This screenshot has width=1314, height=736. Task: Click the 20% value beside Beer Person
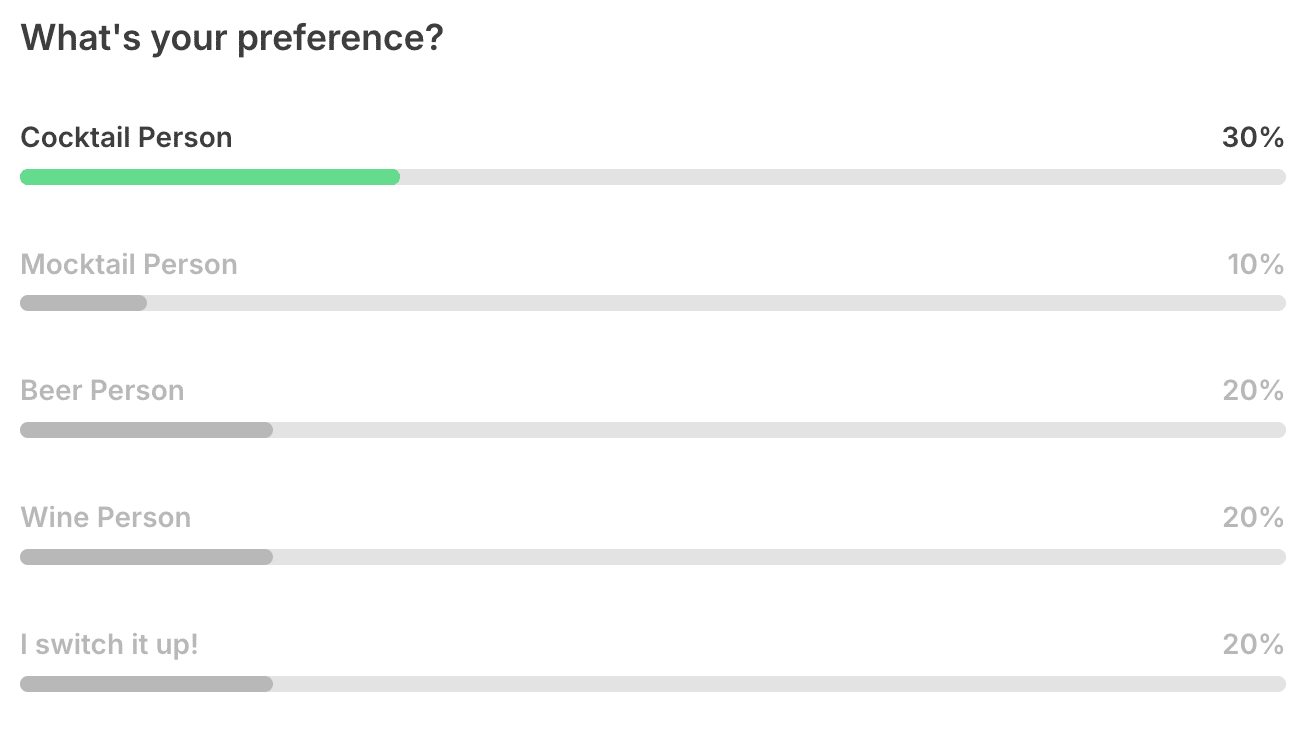[x=1253, y=391]
